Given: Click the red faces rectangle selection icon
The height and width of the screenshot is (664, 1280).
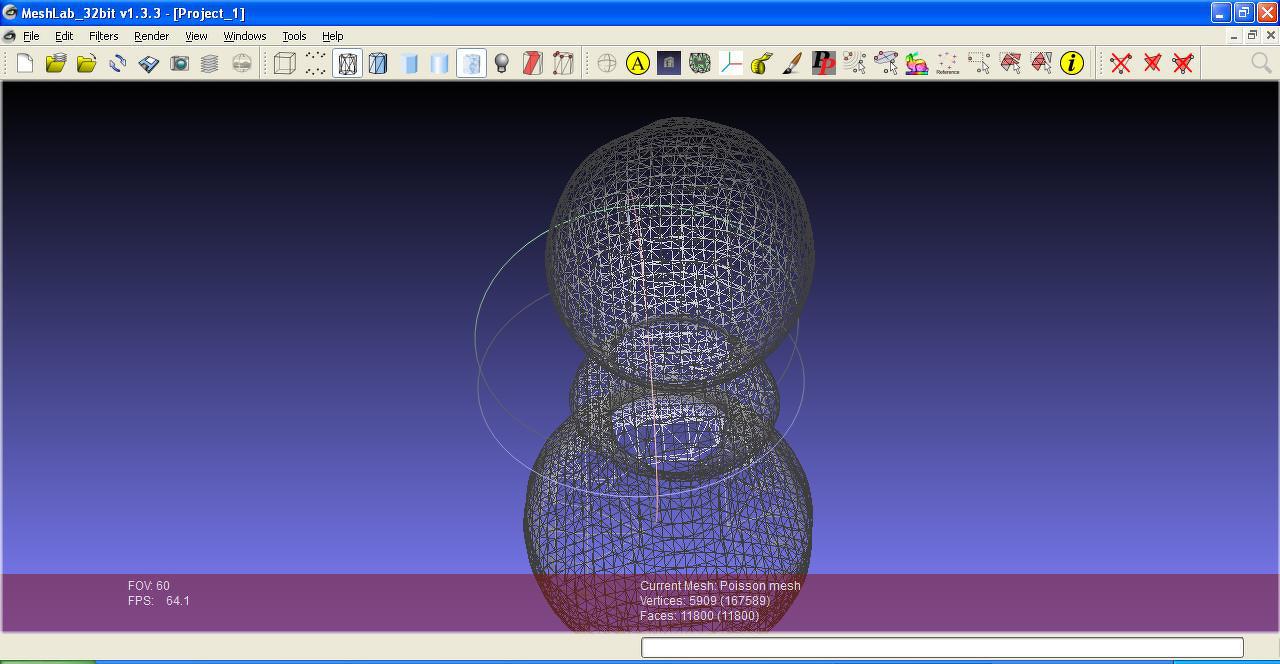Looking at the screenshot, I should pyautogui.click(x=1010, y=63).
